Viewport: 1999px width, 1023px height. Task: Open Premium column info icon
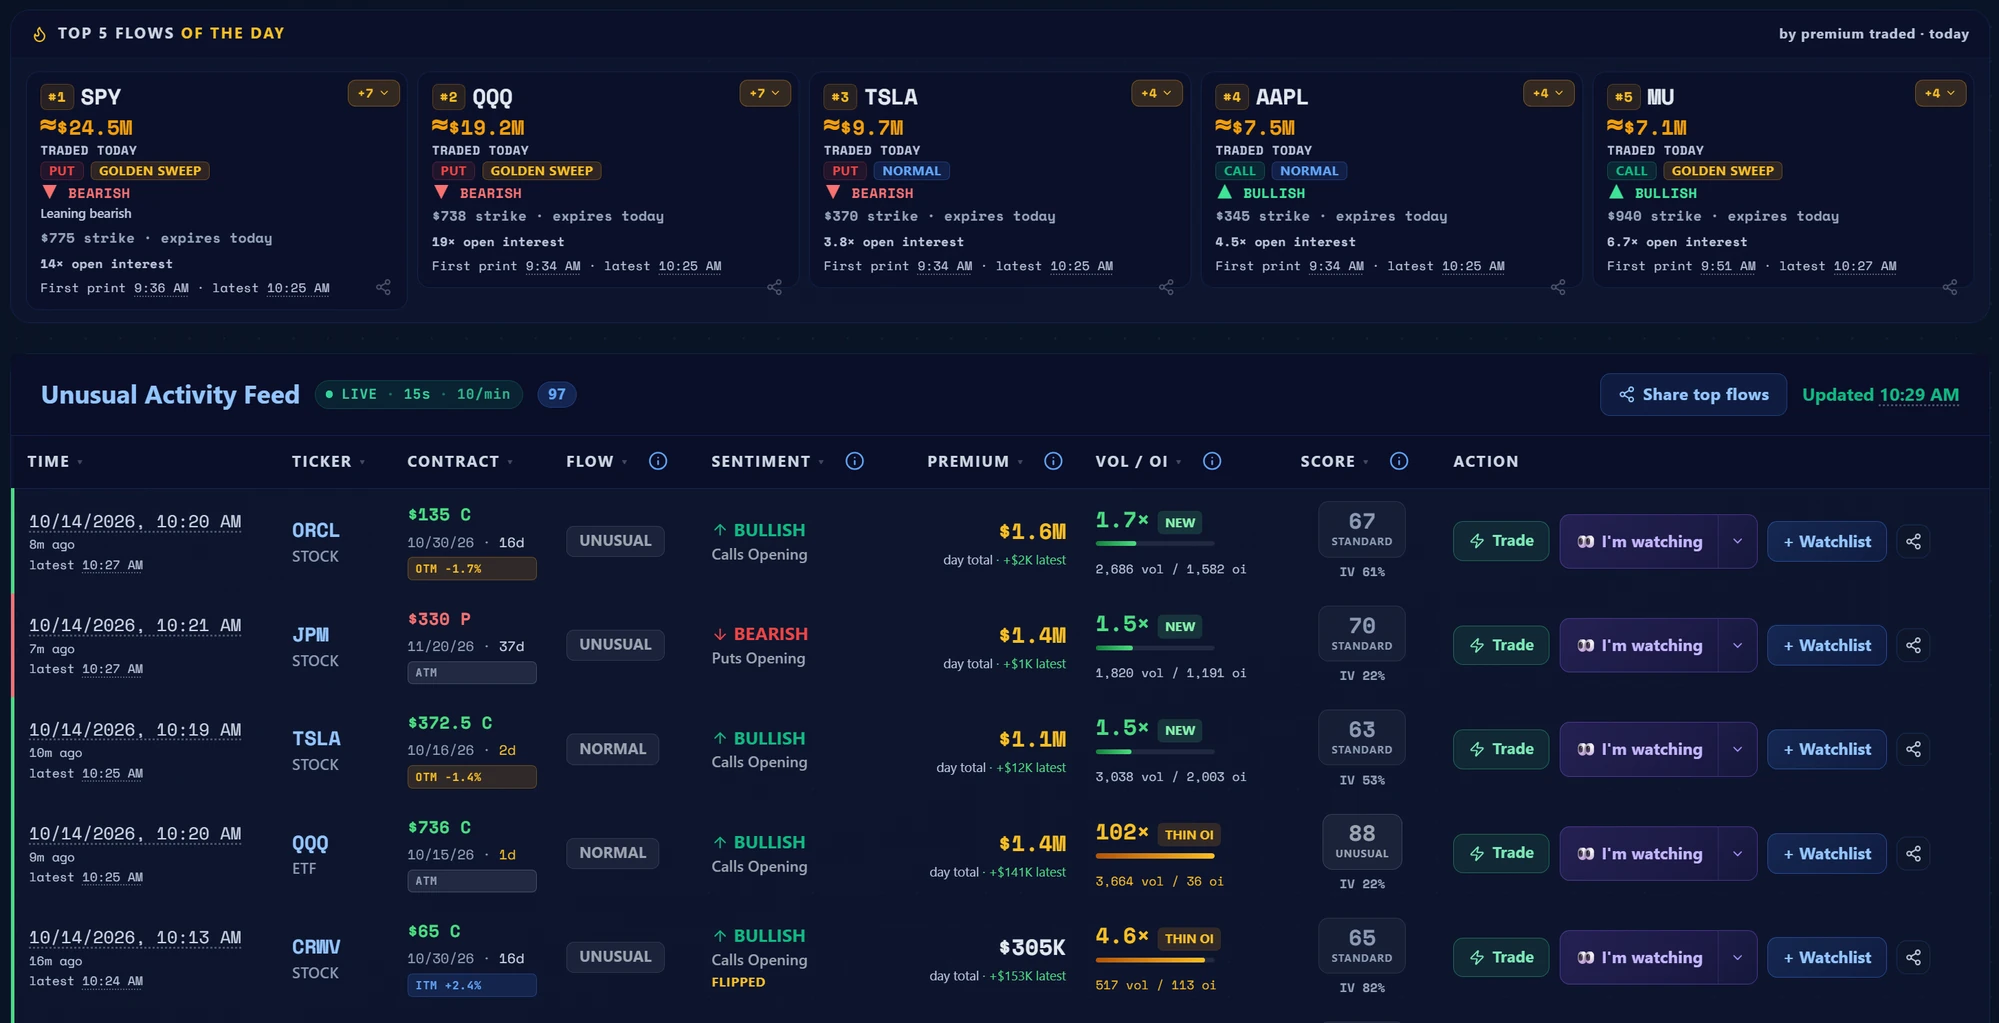tap(1053, 461)
